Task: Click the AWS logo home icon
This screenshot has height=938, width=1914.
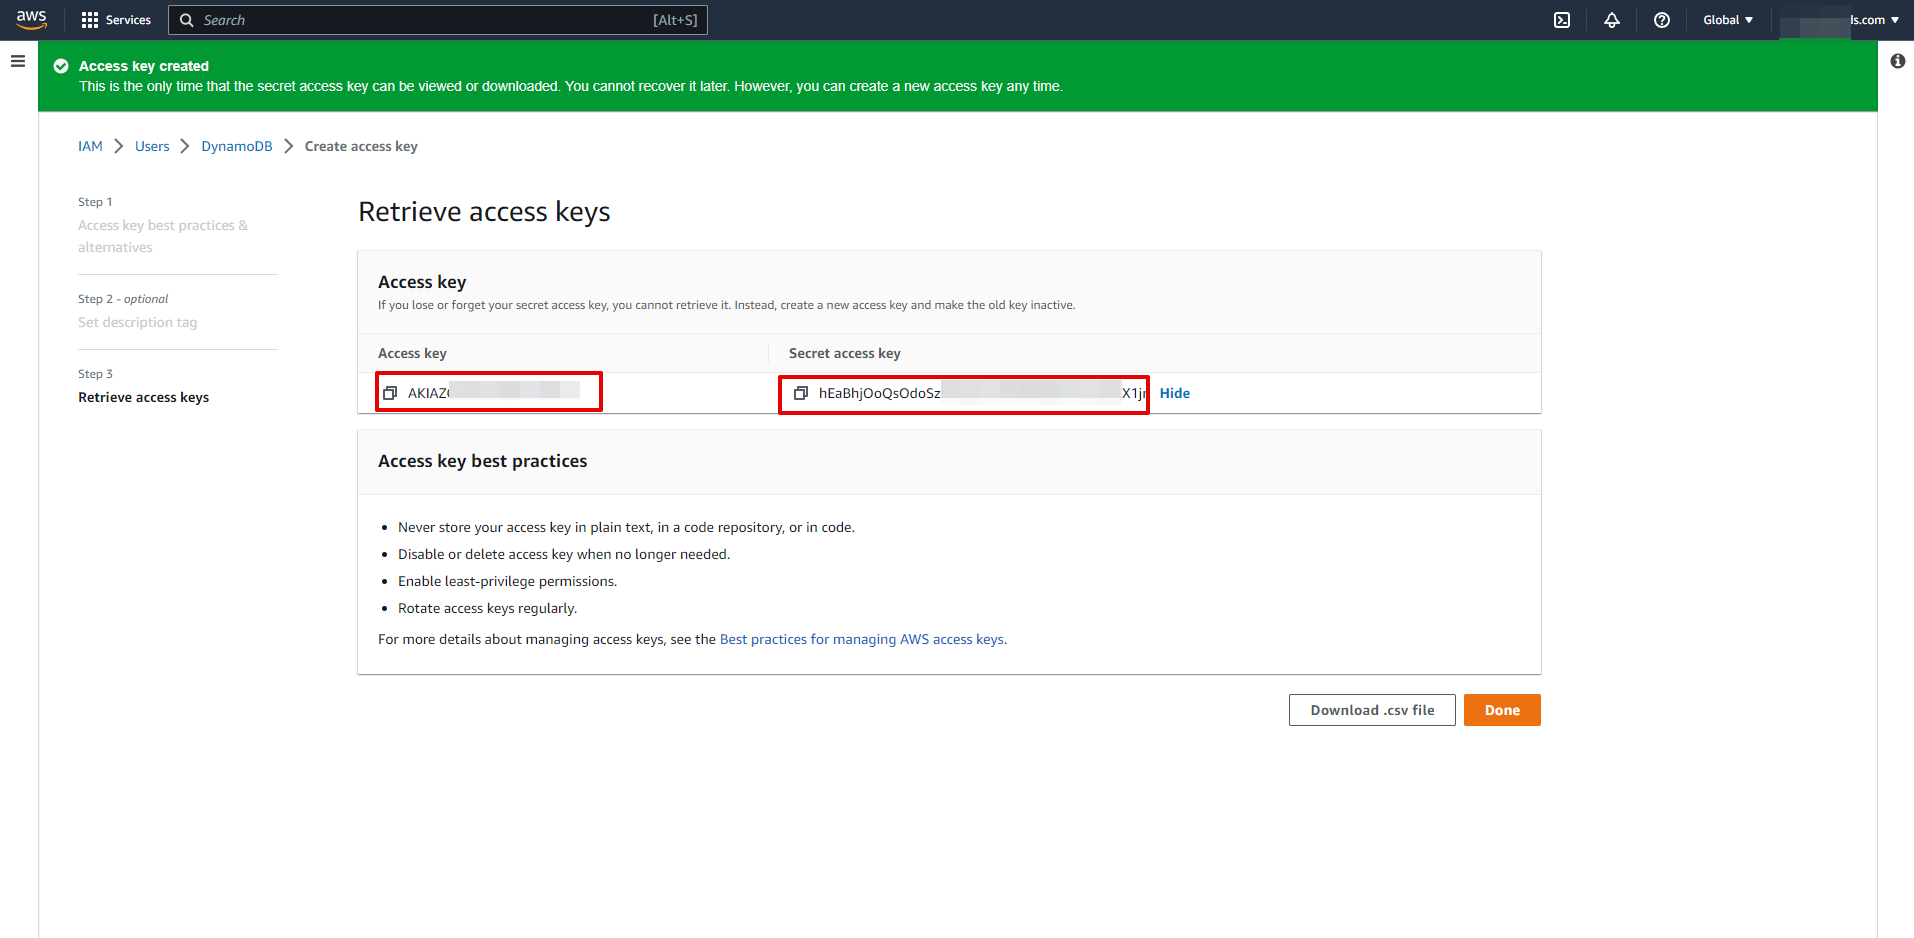Action: click(32, 20)
